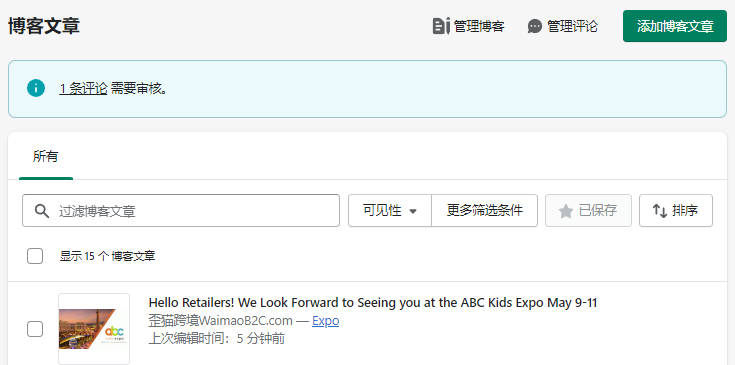The height and width of the screenshot is (365, 735).
Task: Click the up-down arrows sort icon
Action: tap(660, 211)
